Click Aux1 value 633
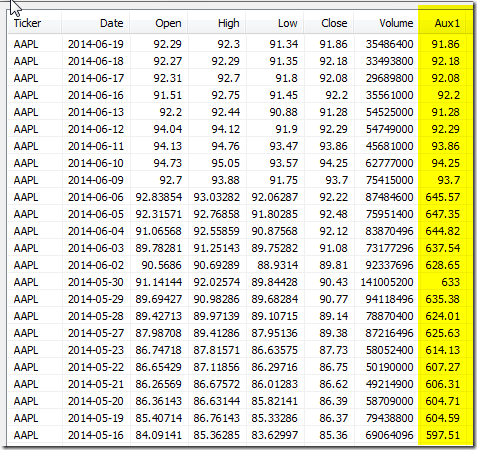 pos(451,282)
